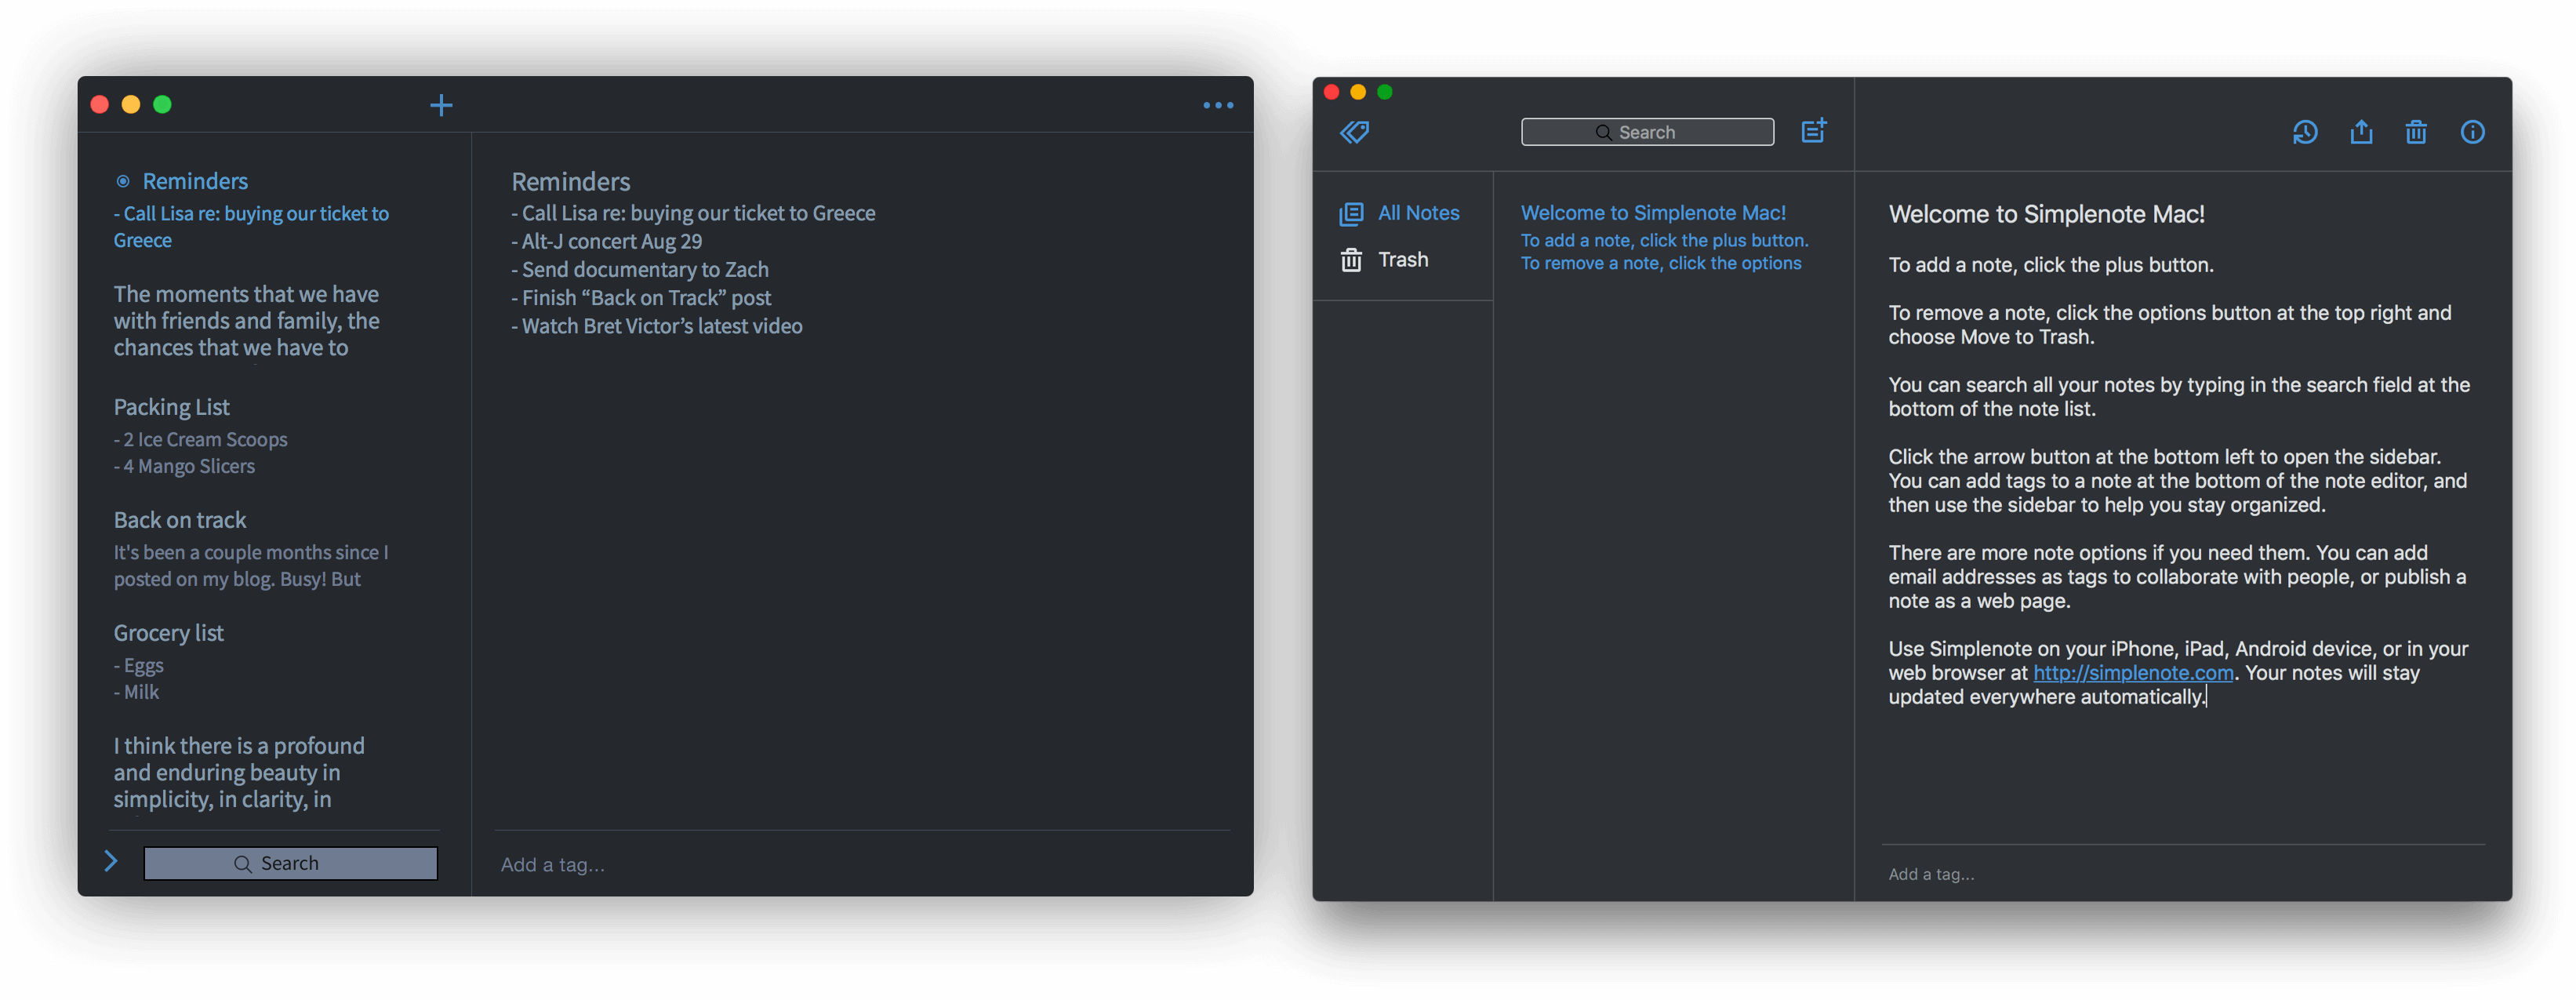Viewport: 2576px width, 1000px height.
Task: Open the Back on track note
Action: 180,520
